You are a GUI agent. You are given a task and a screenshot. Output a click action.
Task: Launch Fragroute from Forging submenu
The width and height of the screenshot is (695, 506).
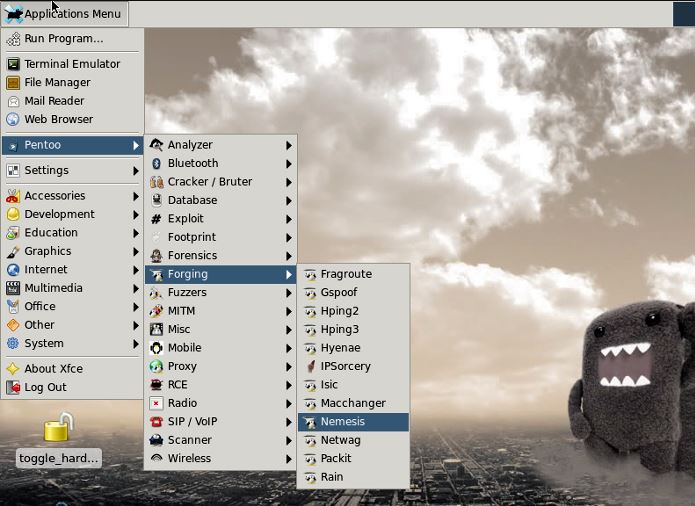353,274
